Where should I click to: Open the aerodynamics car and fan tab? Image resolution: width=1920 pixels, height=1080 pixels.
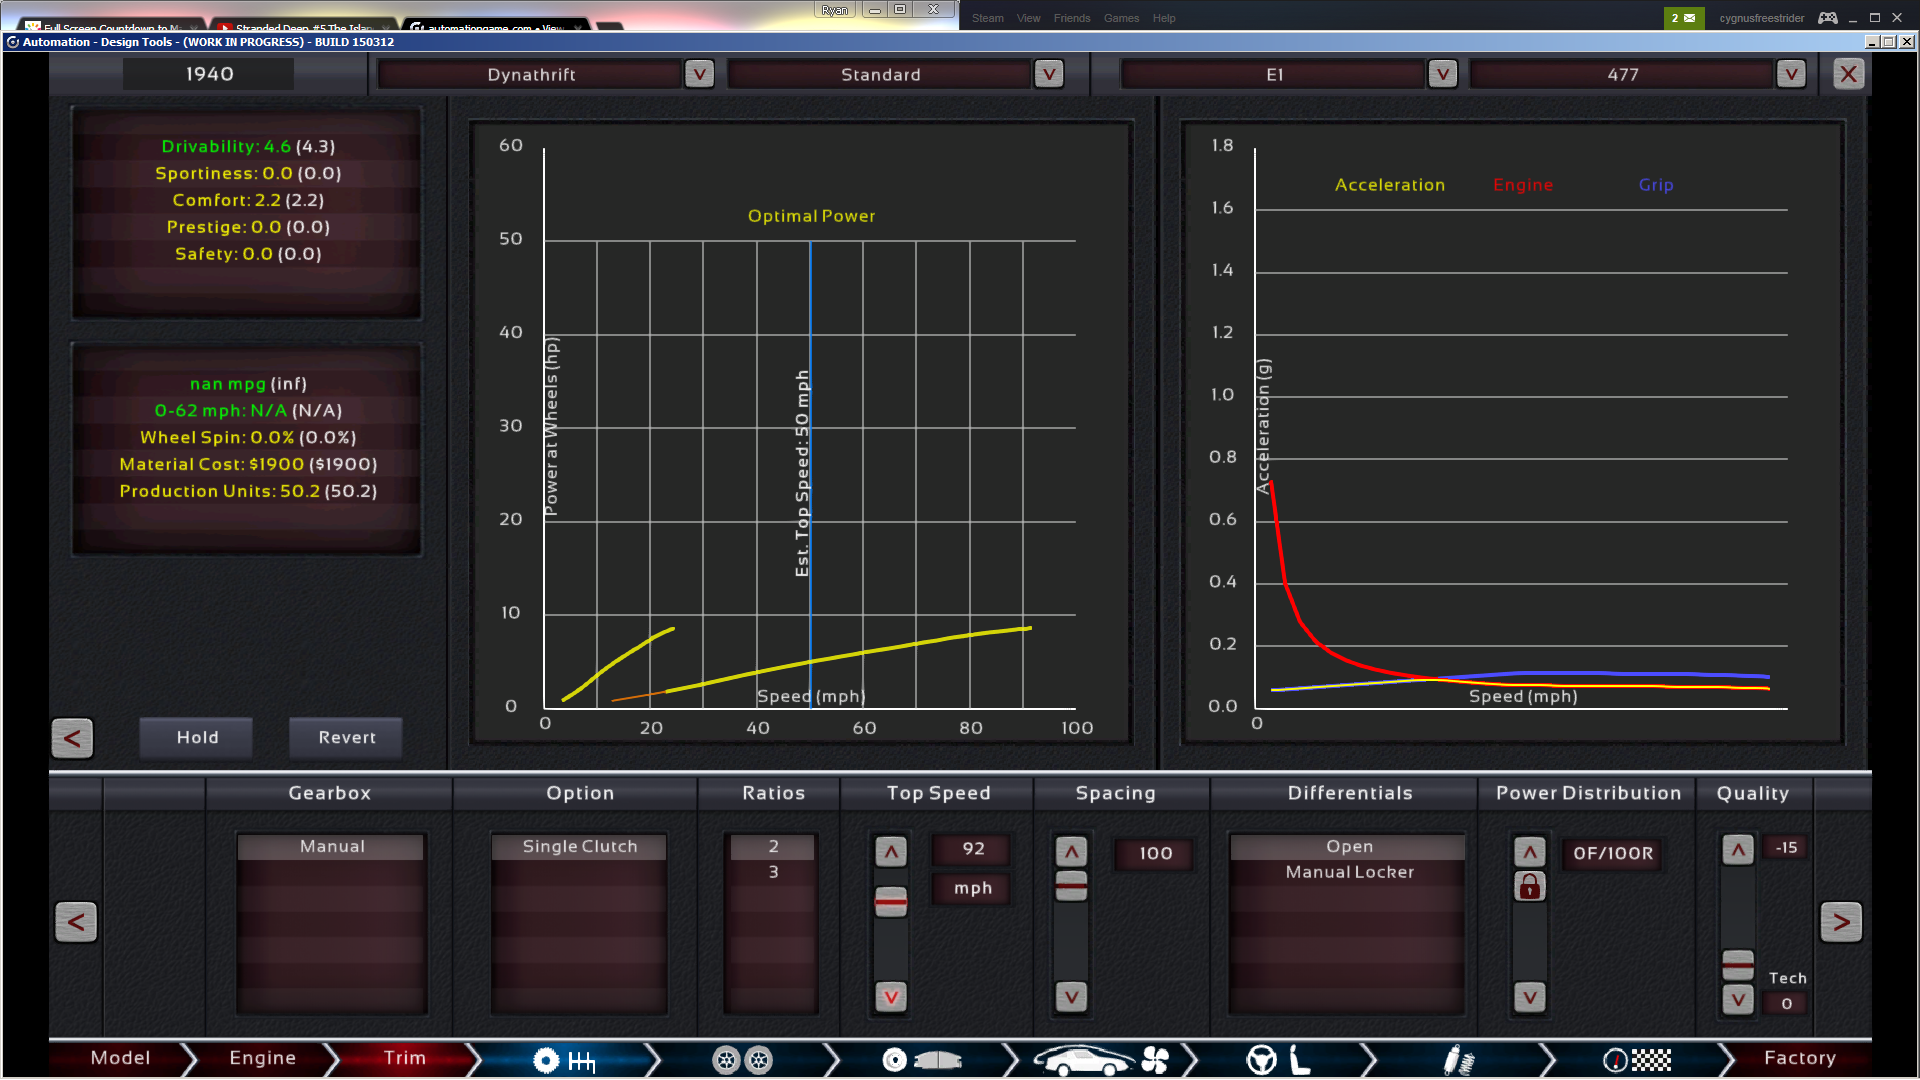1100,1060
